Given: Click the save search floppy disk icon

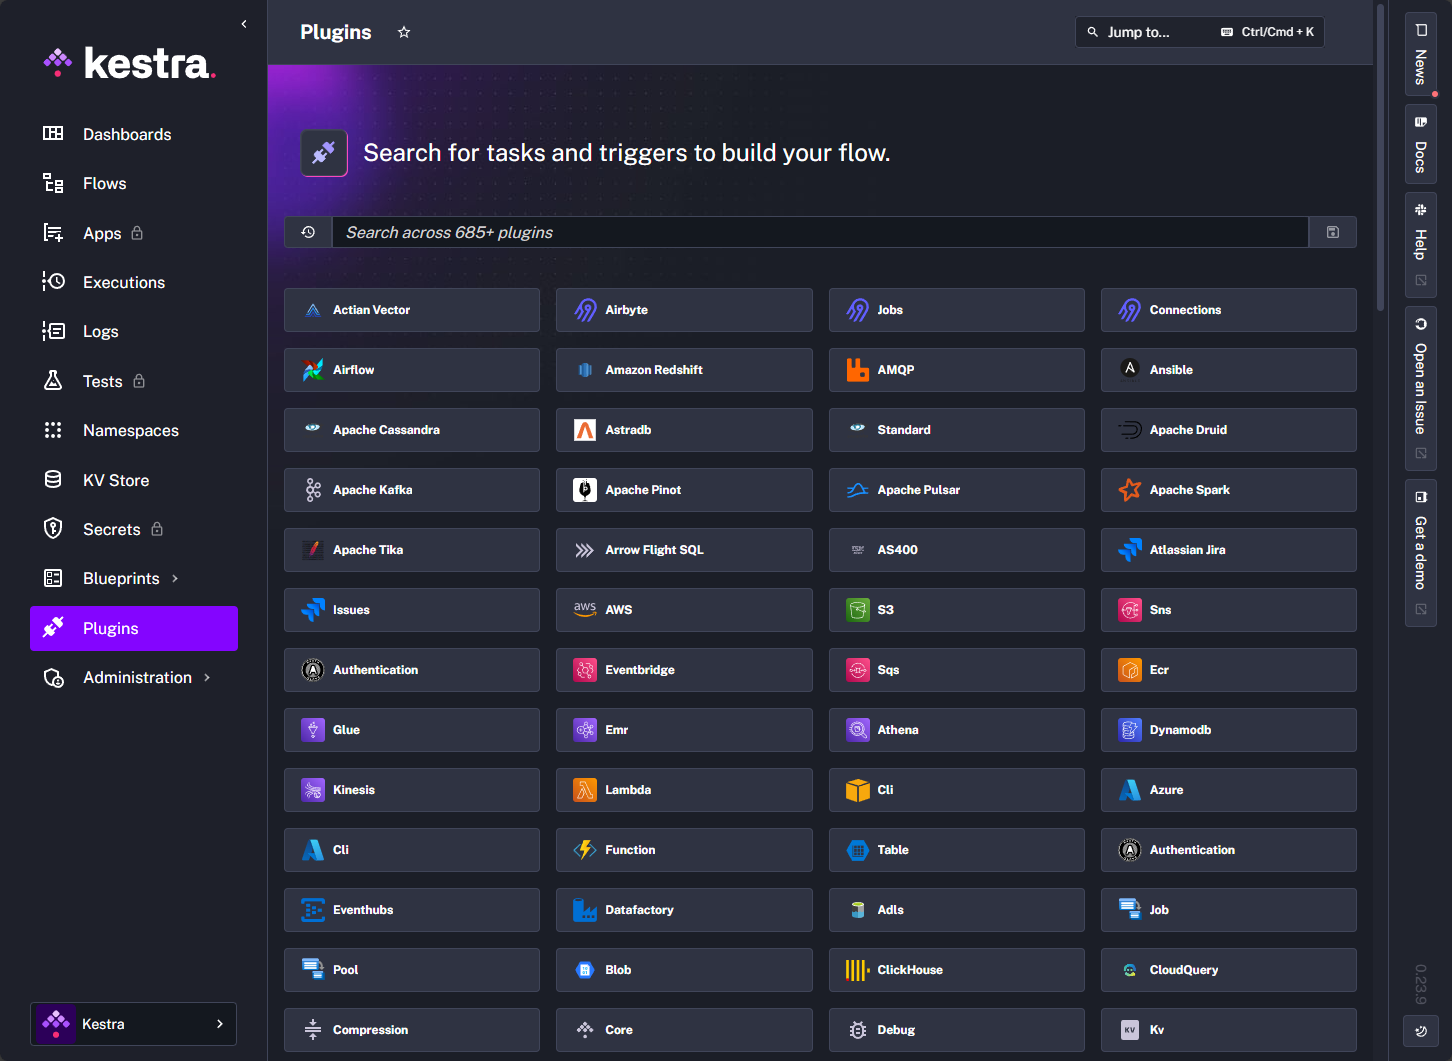Looking at the screenshot, I should click(x=1333, y=232).
